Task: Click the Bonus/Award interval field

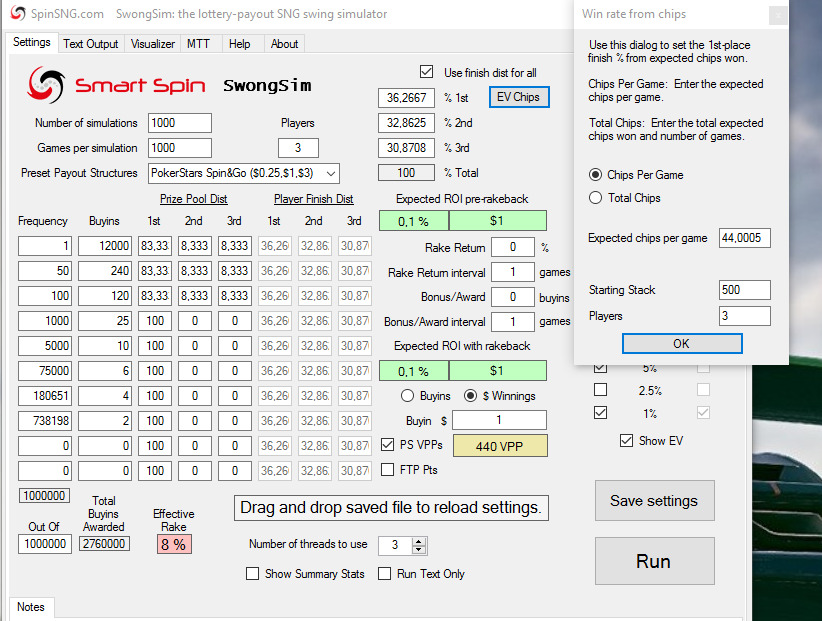Action: tap(513, 322)
